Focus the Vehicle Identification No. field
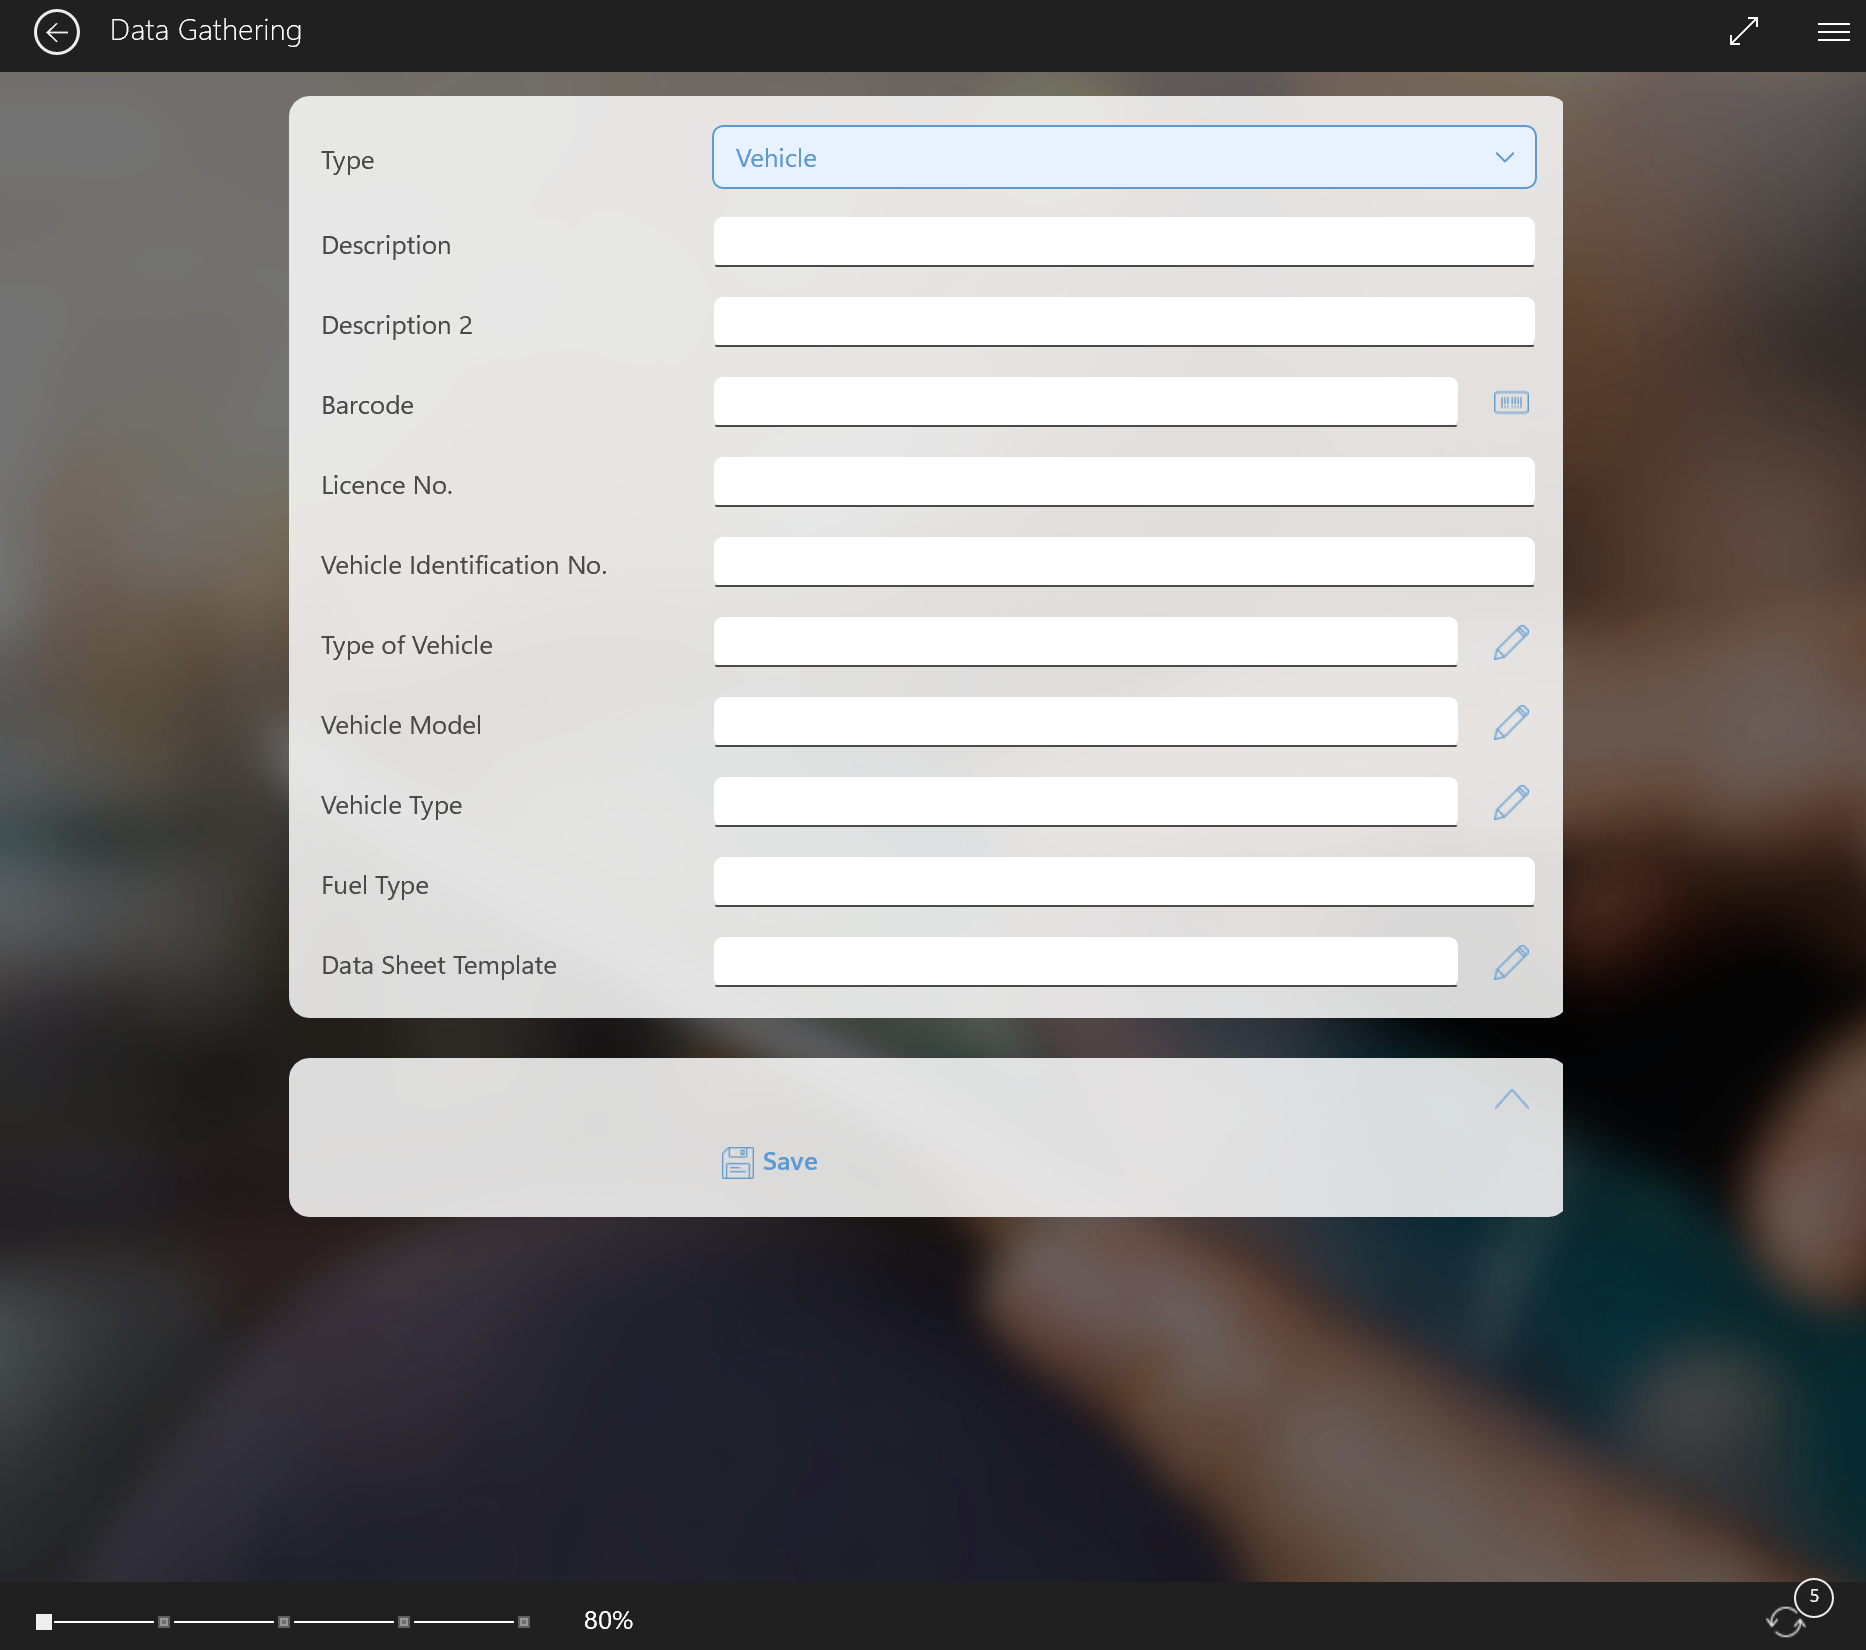The width and height of the screenshot is (1866, 1650). 1124,562
